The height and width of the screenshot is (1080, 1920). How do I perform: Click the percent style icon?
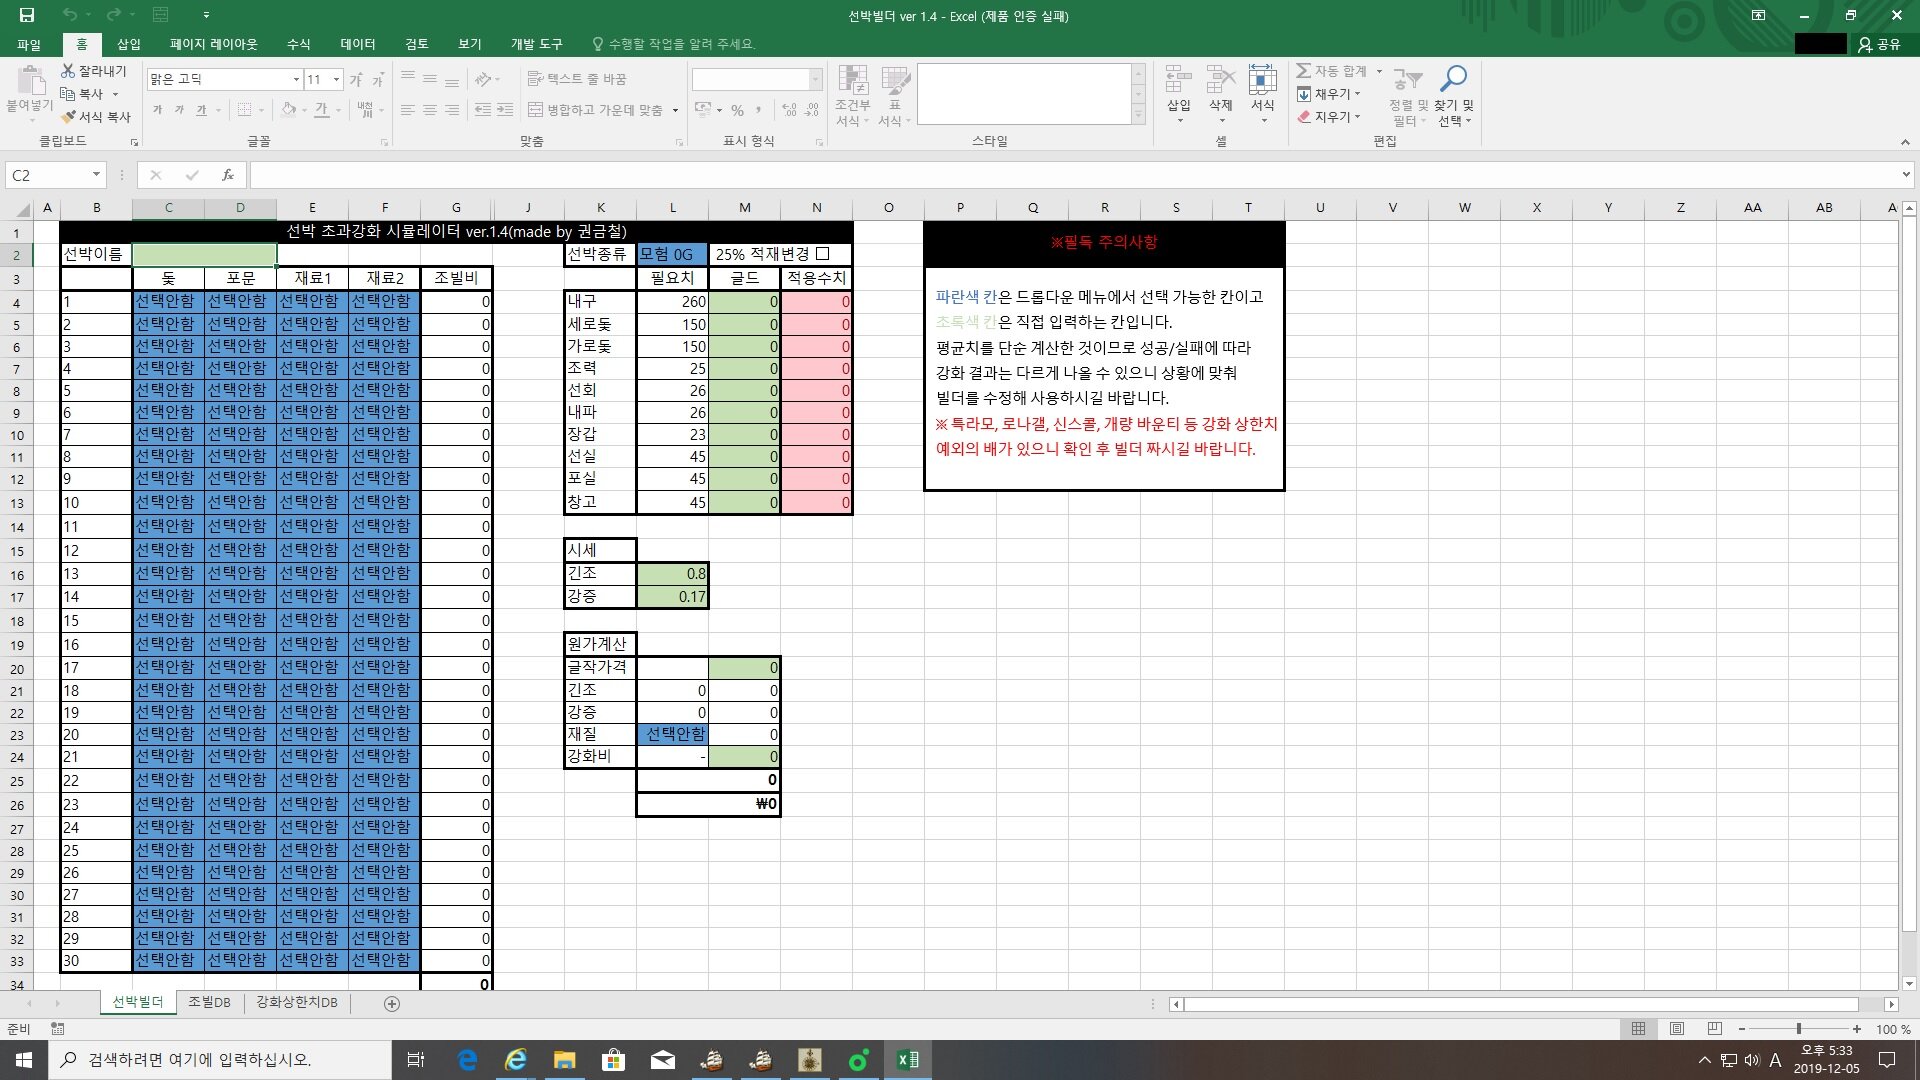click(737, 110)
